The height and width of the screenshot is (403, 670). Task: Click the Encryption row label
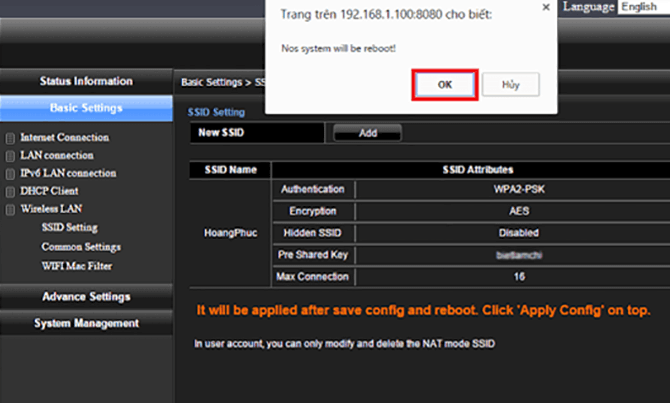click(x=313, y=211)
